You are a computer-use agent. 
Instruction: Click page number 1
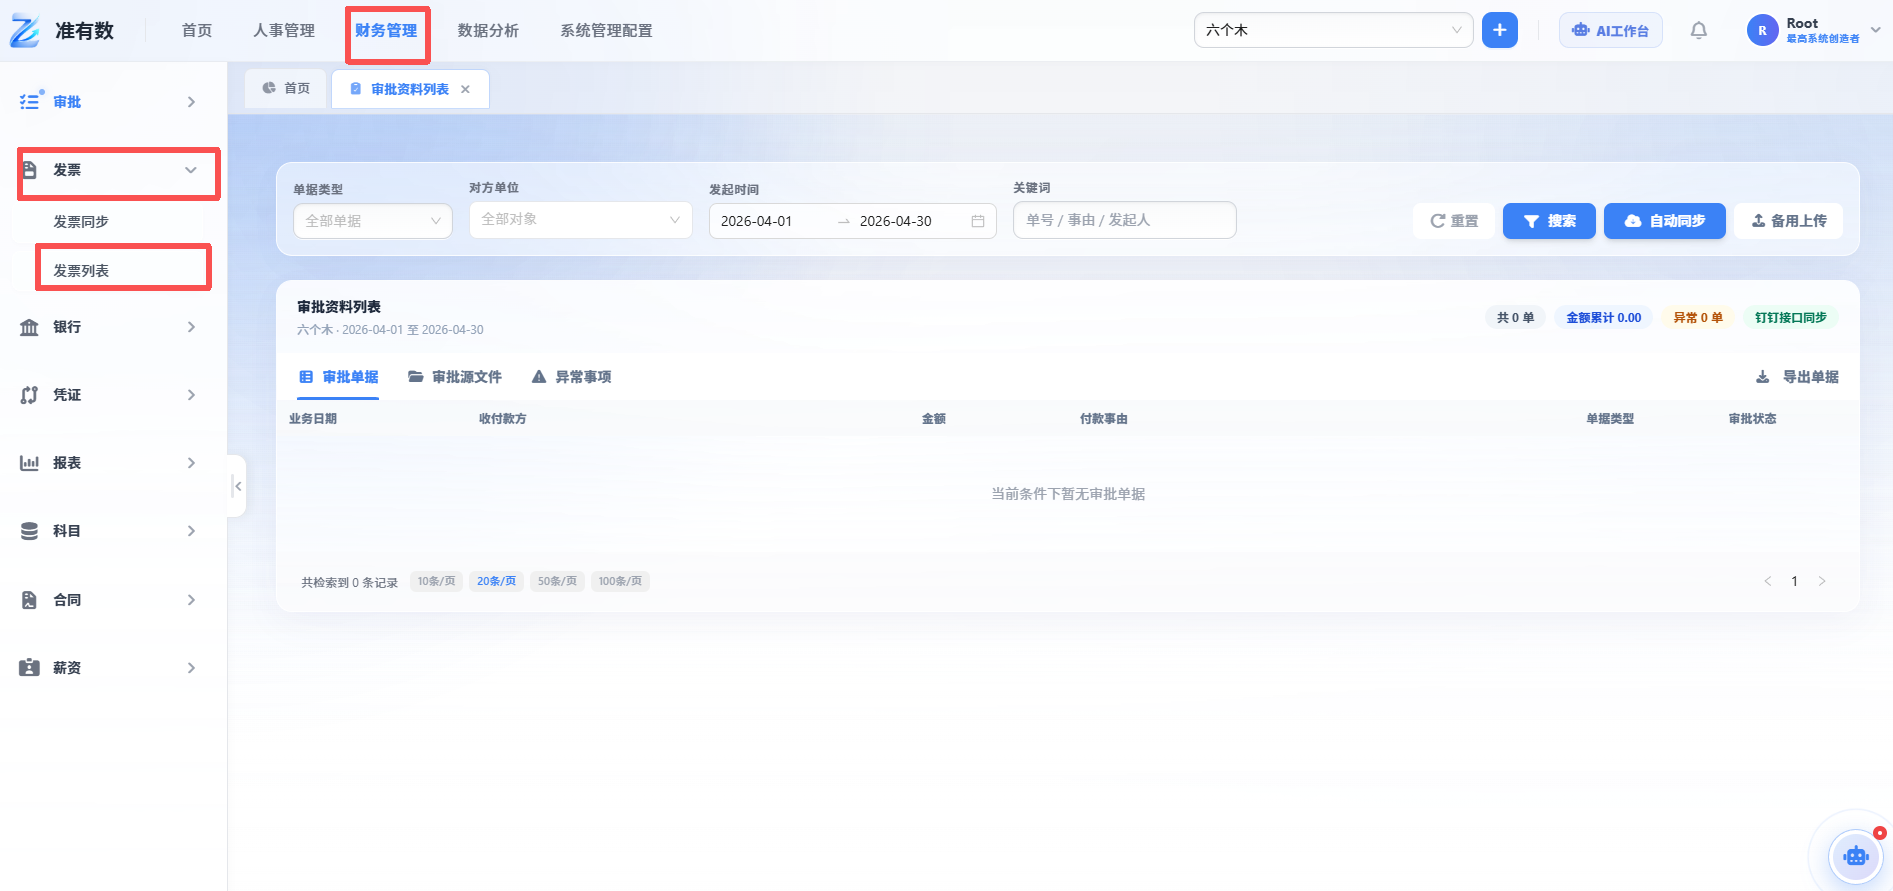[x=1794, y=581]
